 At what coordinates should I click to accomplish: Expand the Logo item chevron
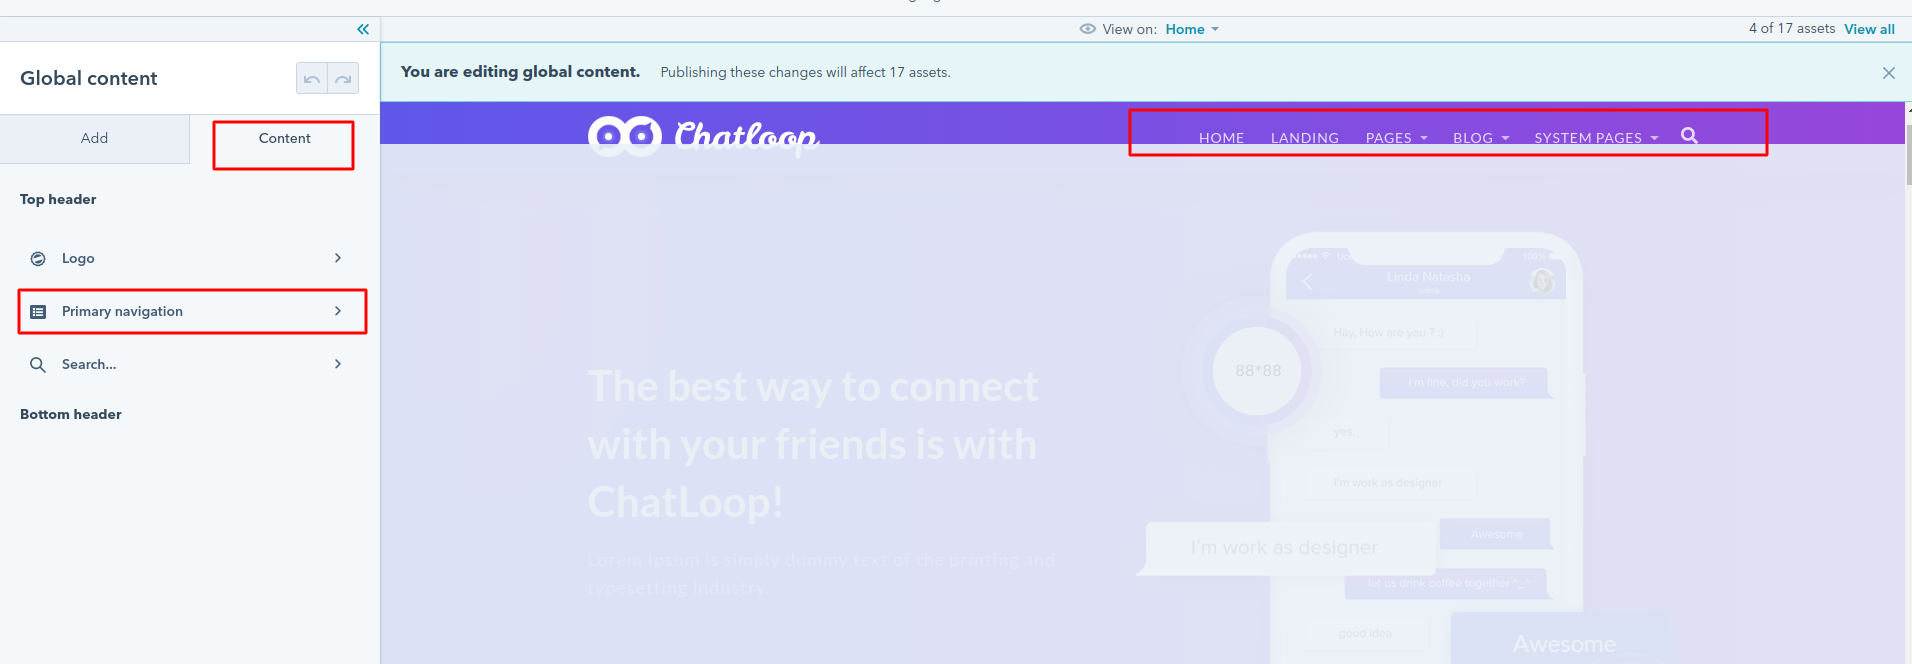pos(338,258)
